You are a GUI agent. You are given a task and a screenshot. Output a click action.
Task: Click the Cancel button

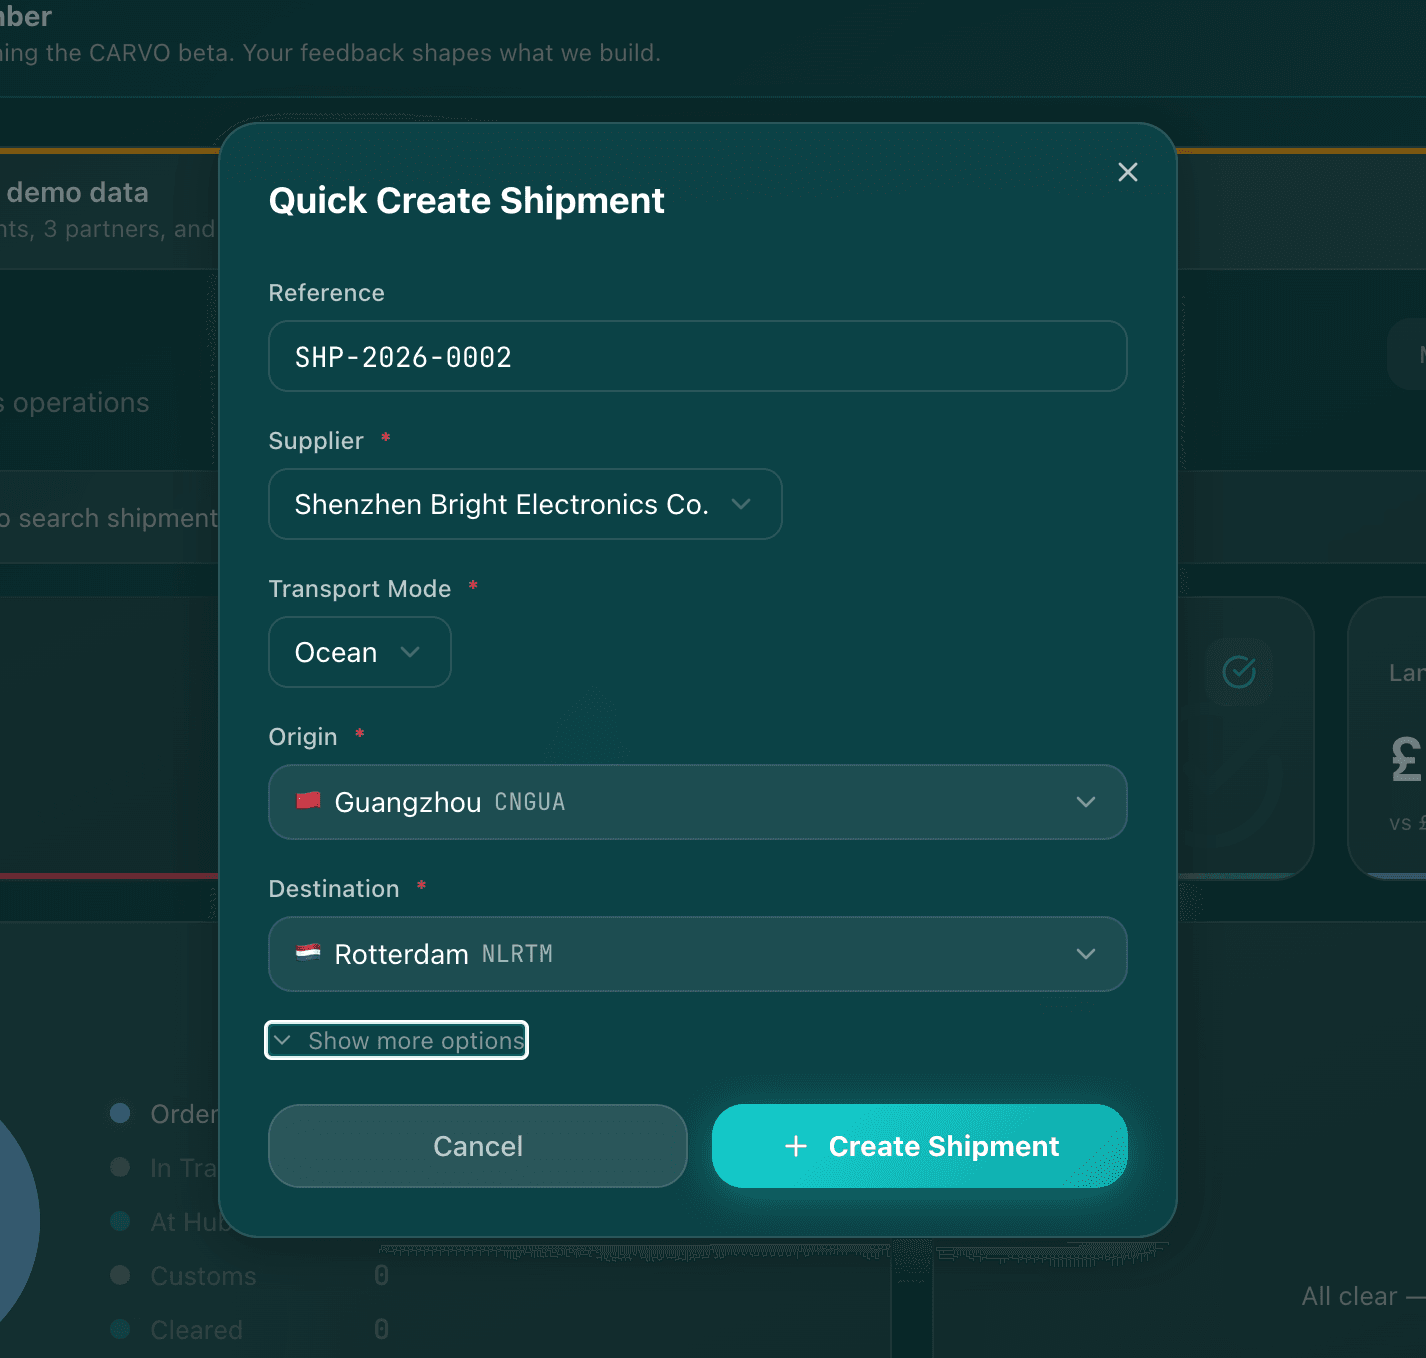click(x=477, y=1146)
